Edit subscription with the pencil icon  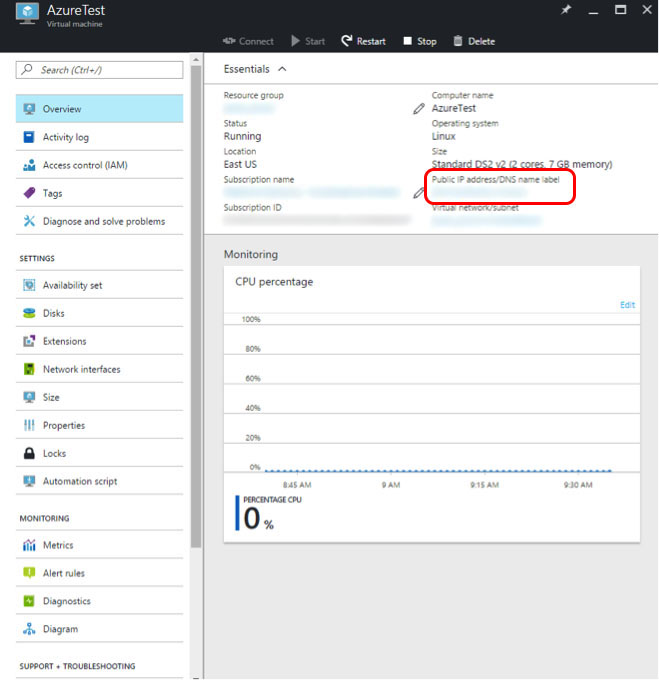tap(418, 193)
